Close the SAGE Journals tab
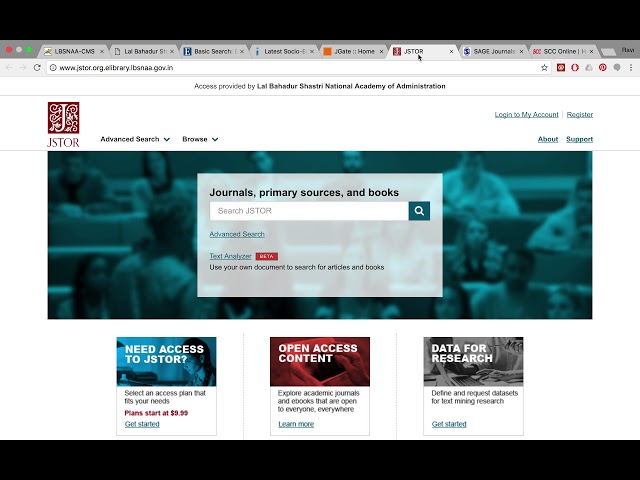The image size is (640, 480). [521, 51]
